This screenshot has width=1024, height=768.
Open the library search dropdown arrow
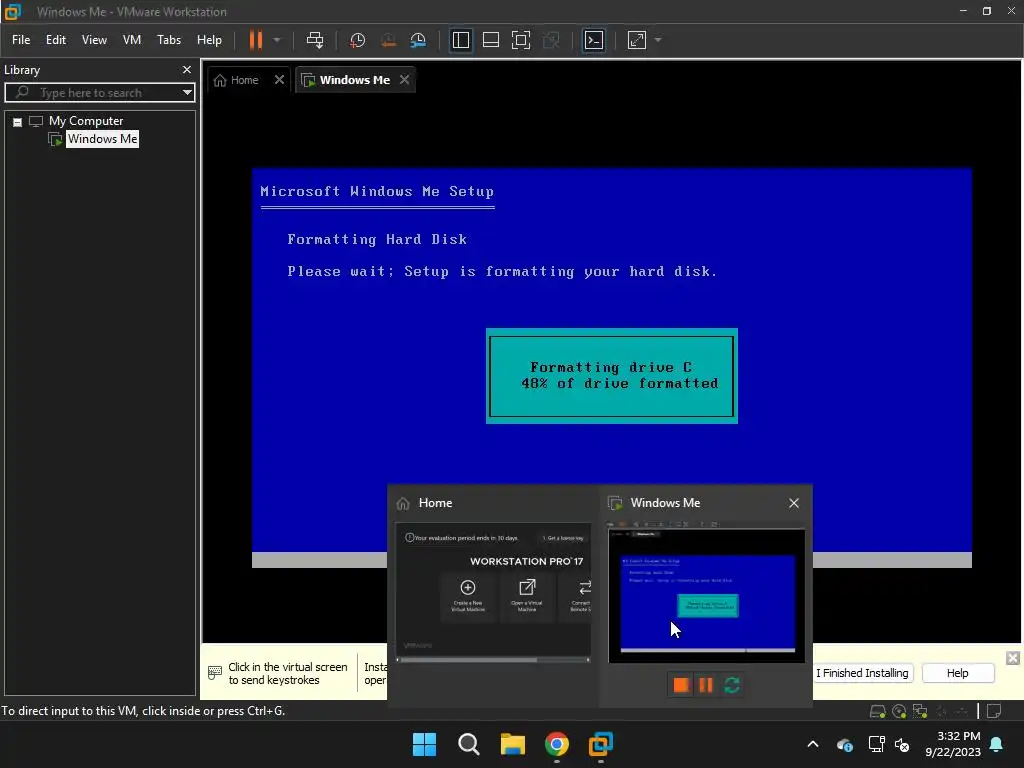[x=187, y=93]
